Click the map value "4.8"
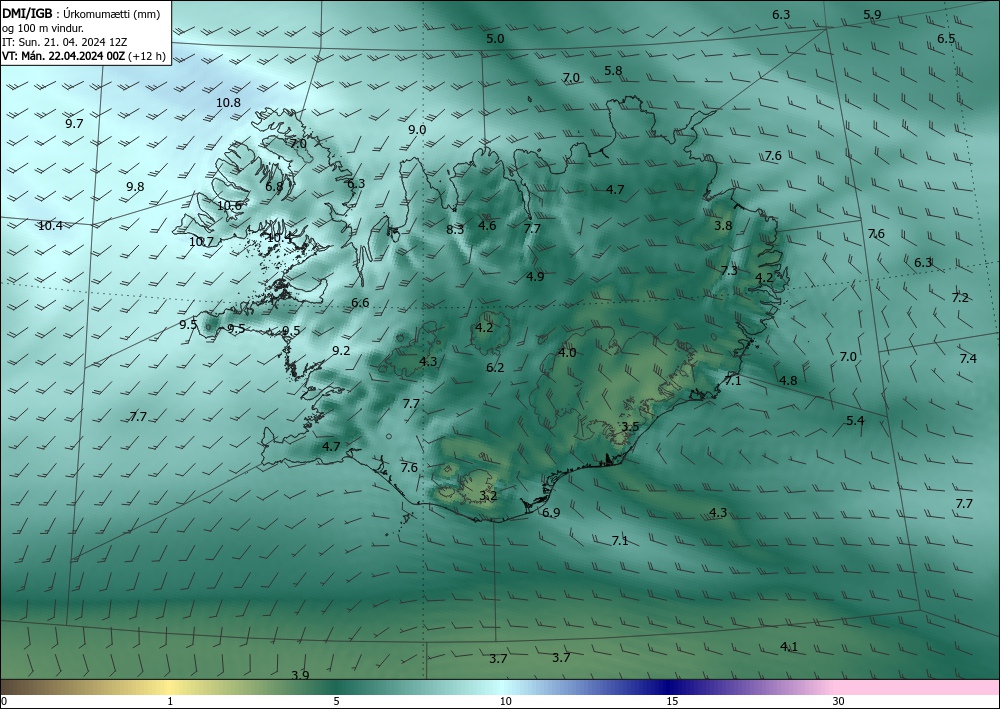1000x709 pixels. pos(788,381)
